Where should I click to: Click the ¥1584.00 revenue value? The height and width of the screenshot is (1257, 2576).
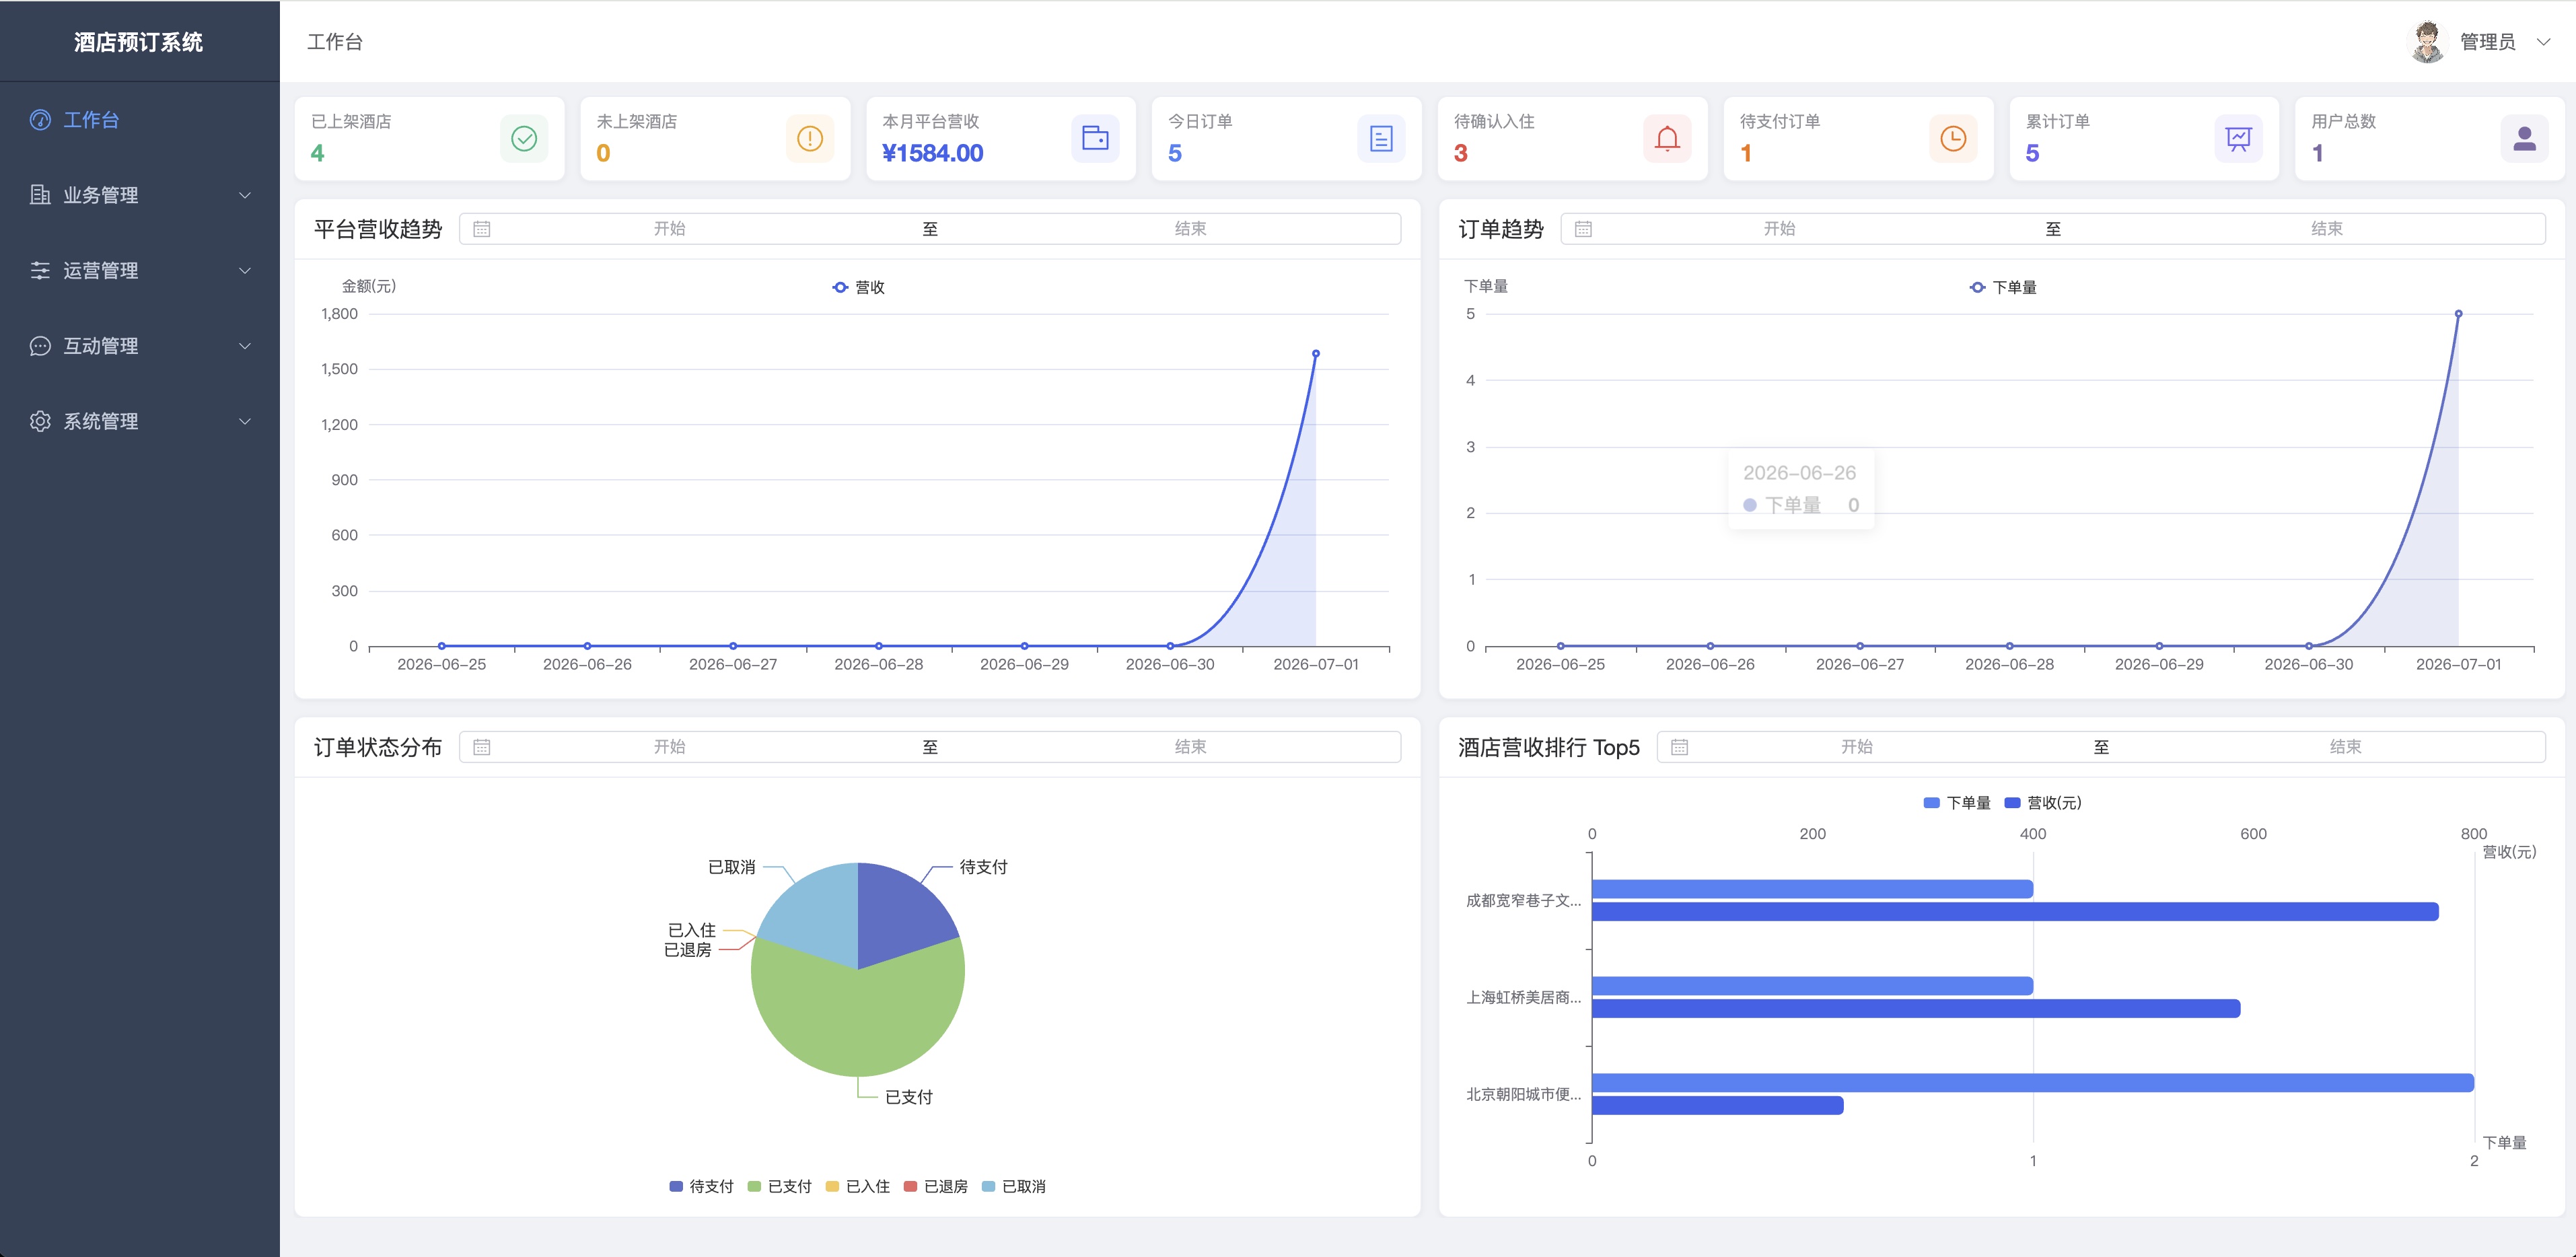coord(932,153)
